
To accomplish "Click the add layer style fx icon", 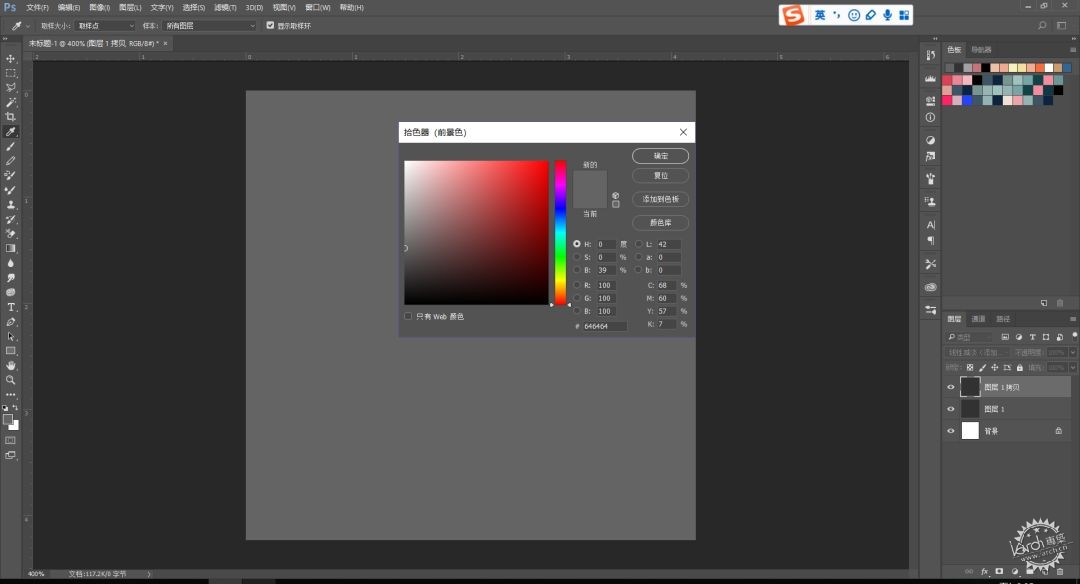I will coord(984,572).
